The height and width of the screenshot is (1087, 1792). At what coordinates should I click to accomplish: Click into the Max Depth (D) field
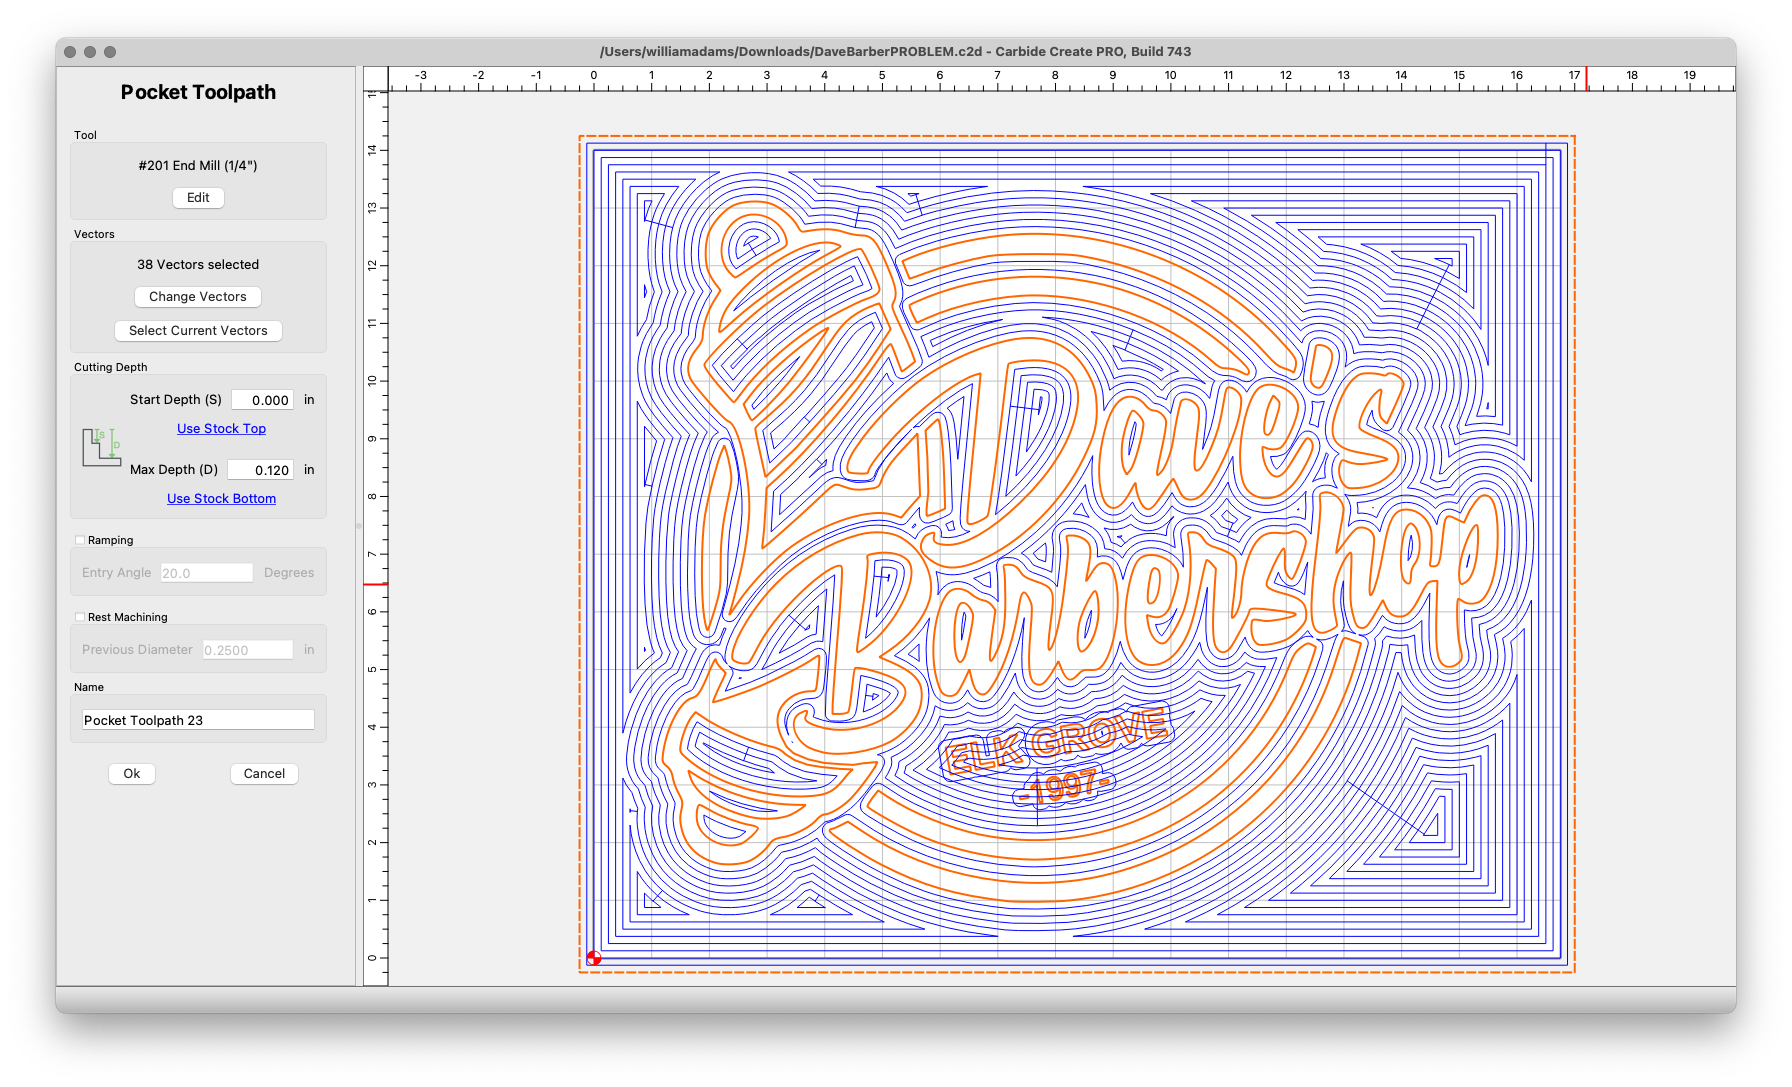[260, 470]
